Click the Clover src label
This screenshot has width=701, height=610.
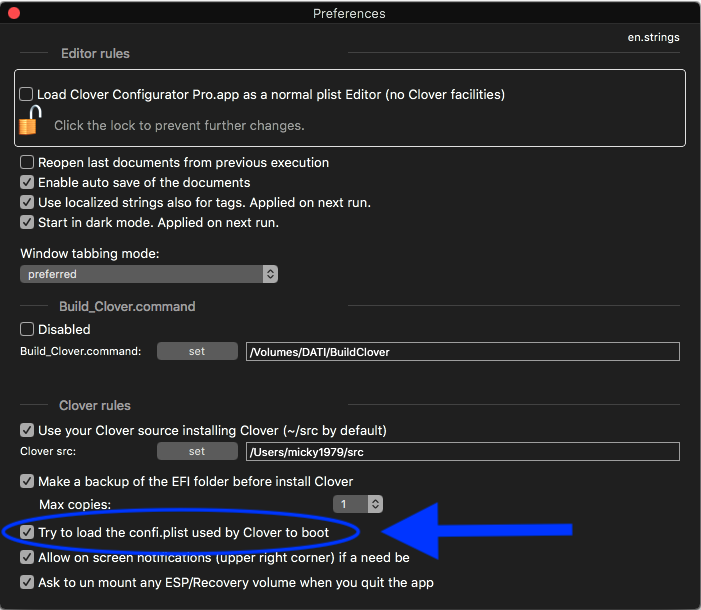(48, 452)
